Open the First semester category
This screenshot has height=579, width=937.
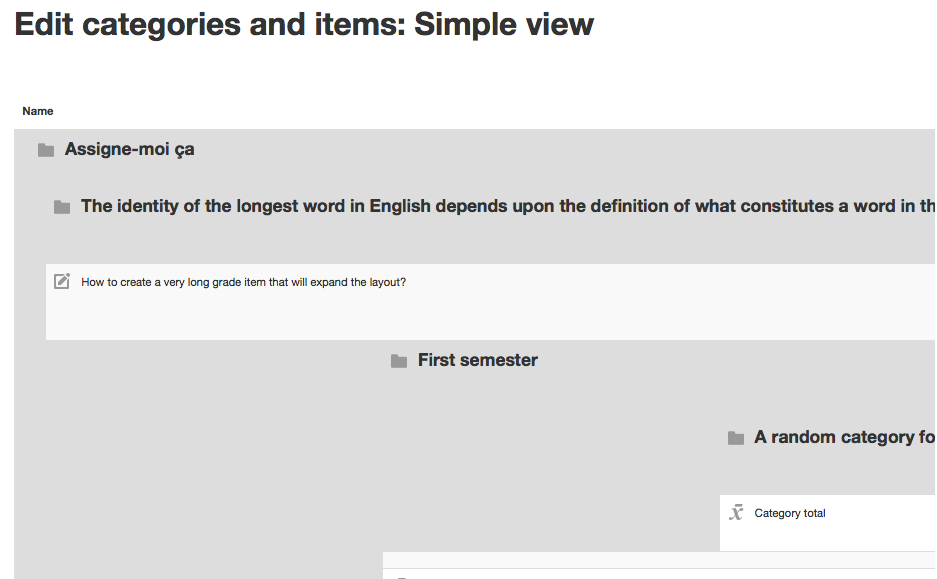pyautogui.click(x=477, y=360)
